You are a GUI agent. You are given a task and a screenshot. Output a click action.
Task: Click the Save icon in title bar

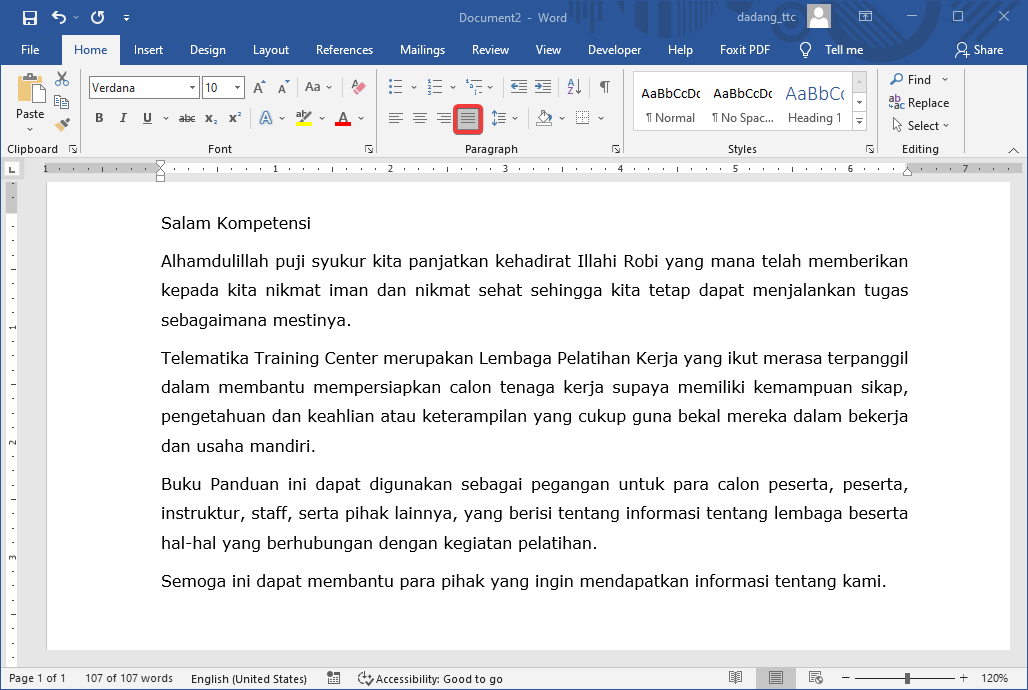pos(29,17)
